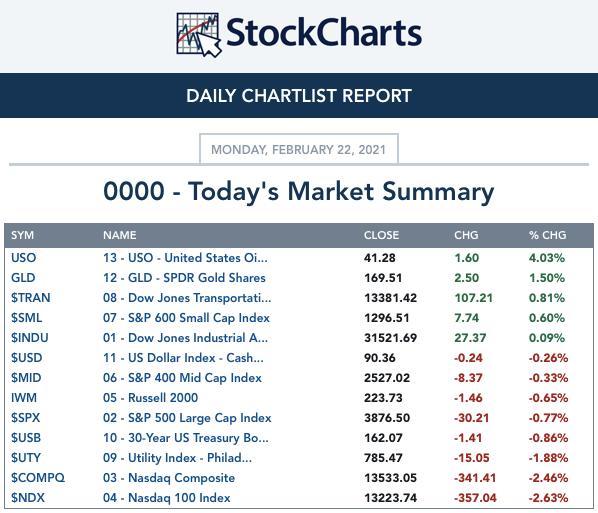The image size is (598, 513).
Task: Open 07 - S&P 600 Small Cap Index
Action: point(186,318)
